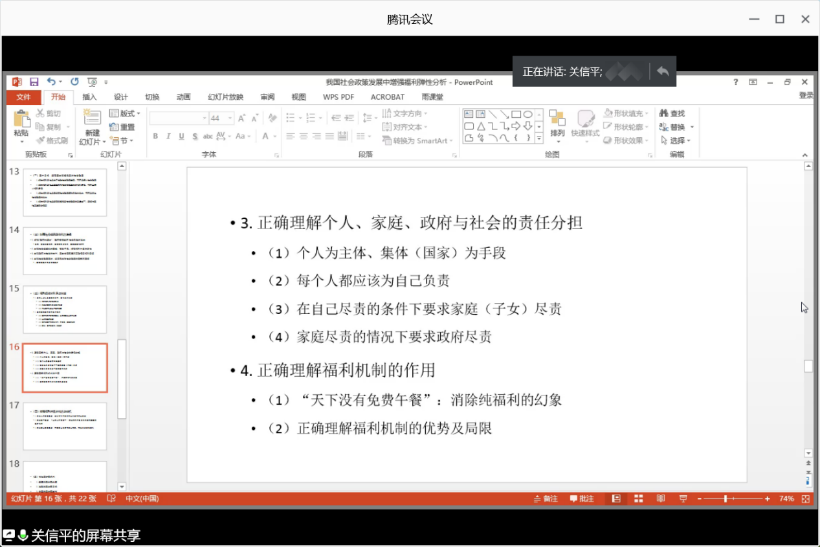Click the New Slide (新建幻灯片) icon

[x=92, y=122]
